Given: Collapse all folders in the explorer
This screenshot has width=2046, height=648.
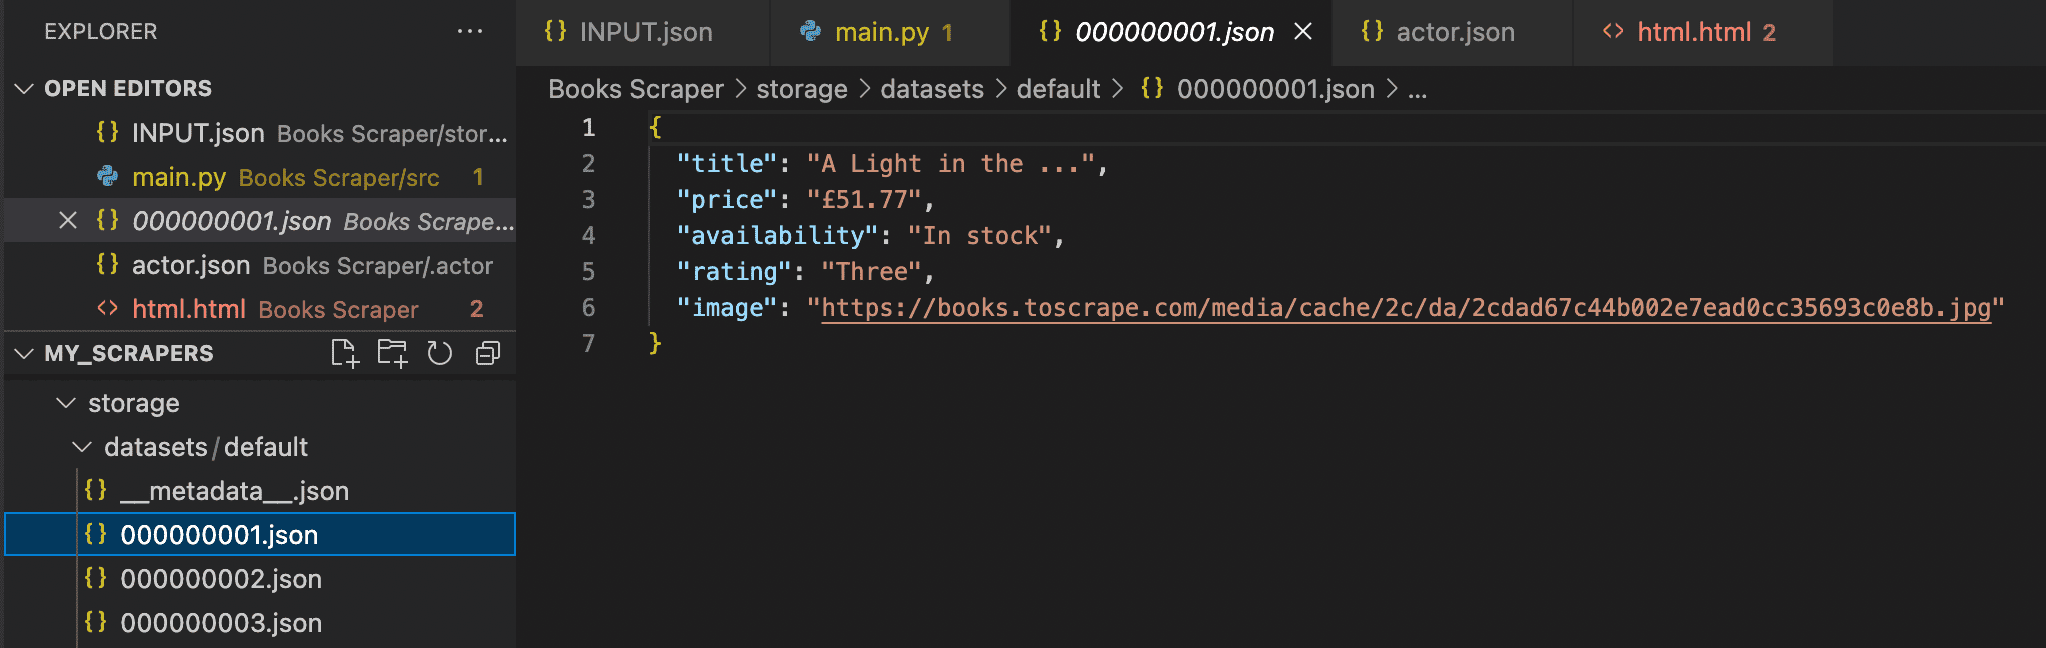Looking at the screenshot, I should click(487, 353).
